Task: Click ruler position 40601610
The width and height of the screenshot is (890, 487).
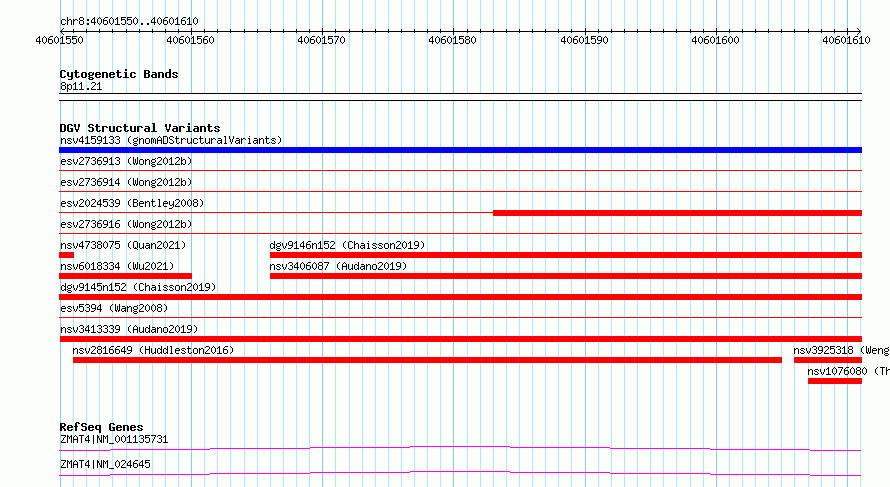Action: [x=847, y=40]
